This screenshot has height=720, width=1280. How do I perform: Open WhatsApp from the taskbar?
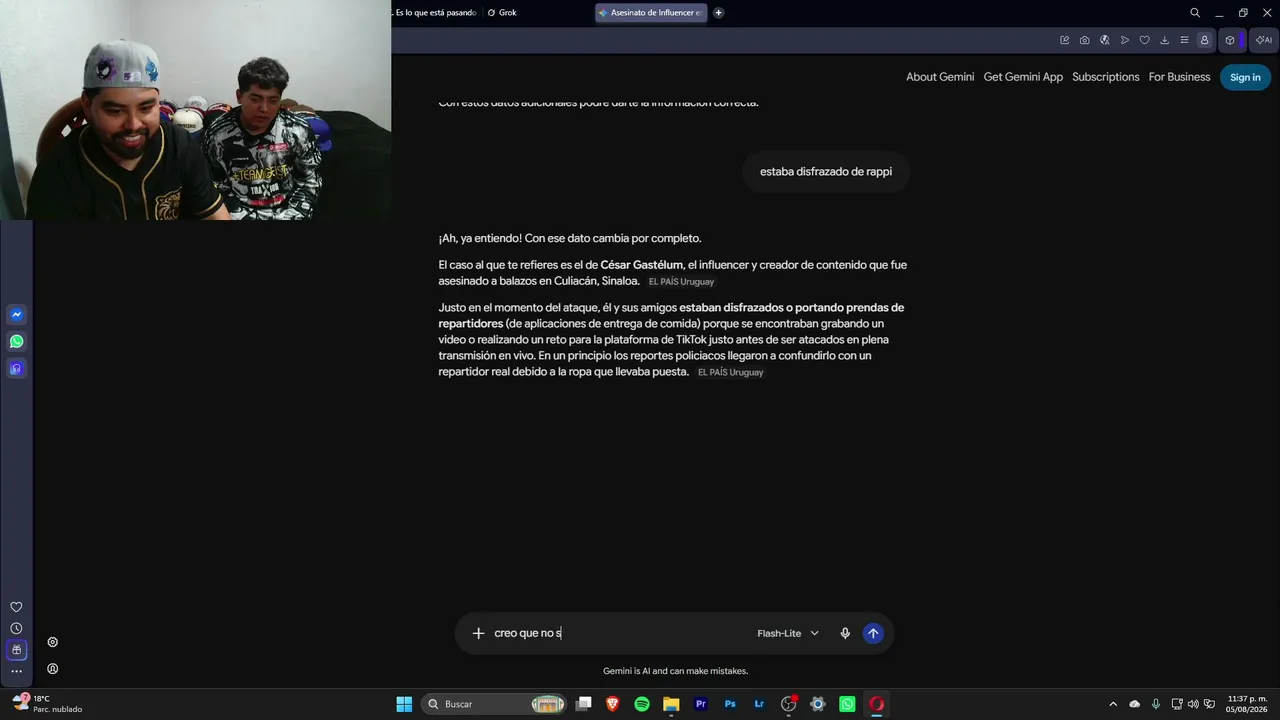tap(847, 704)
